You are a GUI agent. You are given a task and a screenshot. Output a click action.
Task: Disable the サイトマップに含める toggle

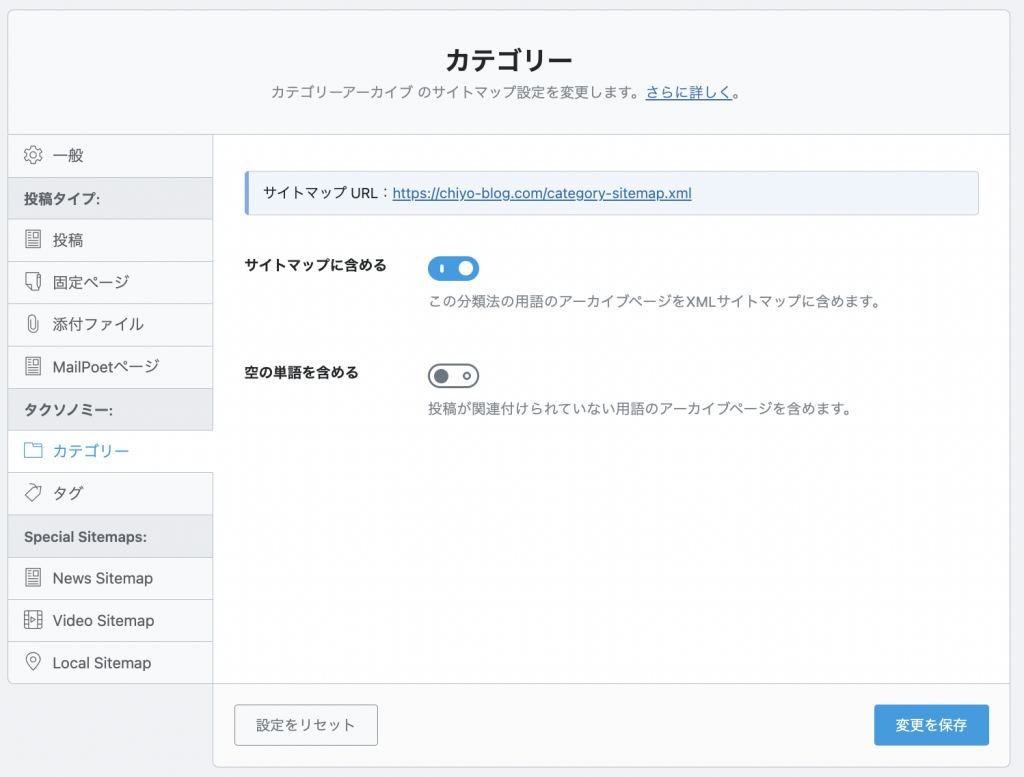click(453, 268)
